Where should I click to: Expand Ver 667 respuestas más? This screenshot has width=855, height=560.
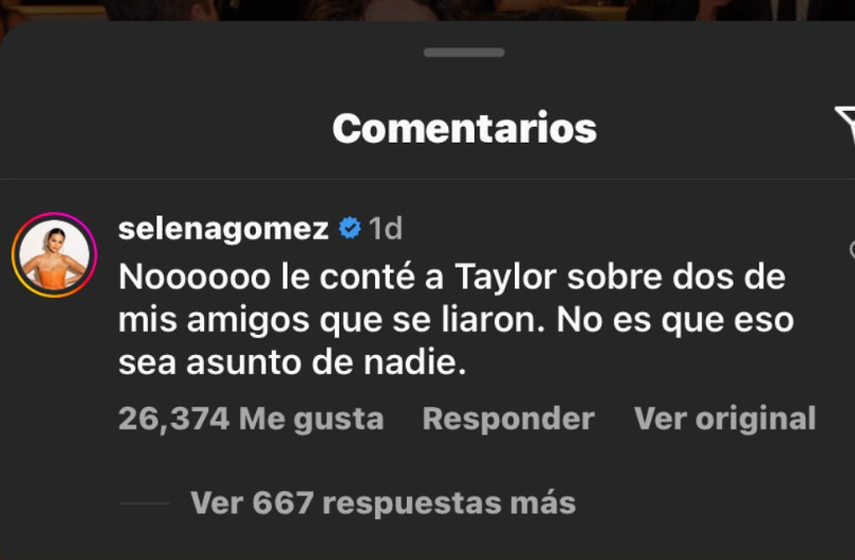coord(383,503)
